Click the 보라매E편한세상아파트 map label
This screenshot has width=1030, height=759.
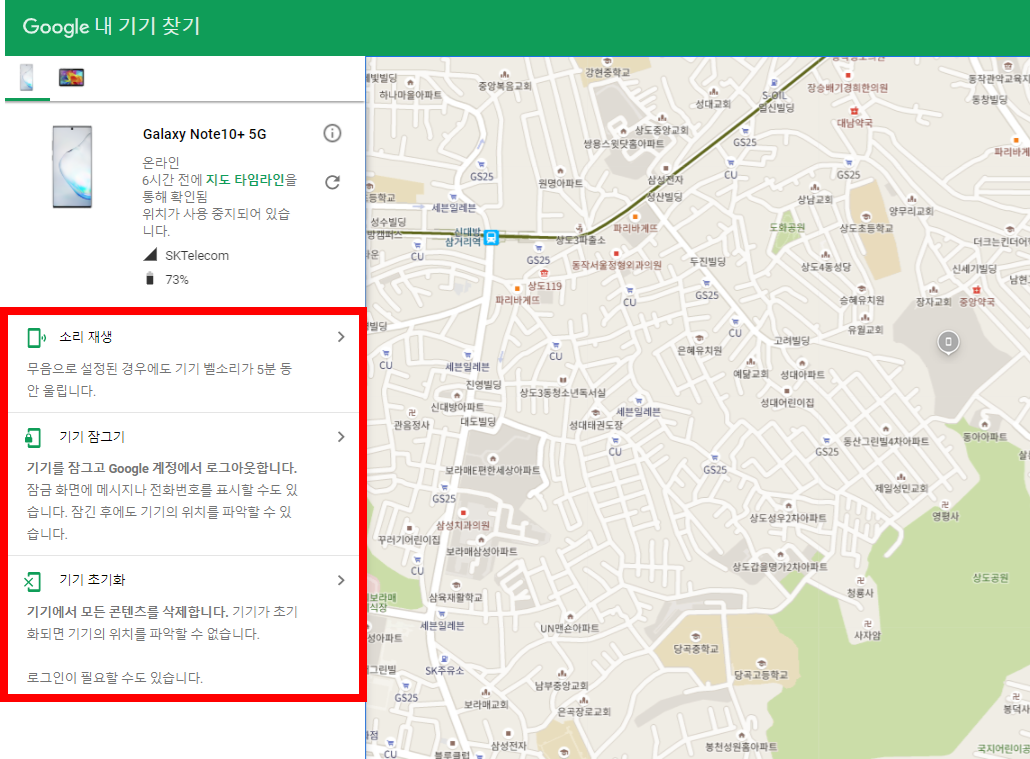492,470
